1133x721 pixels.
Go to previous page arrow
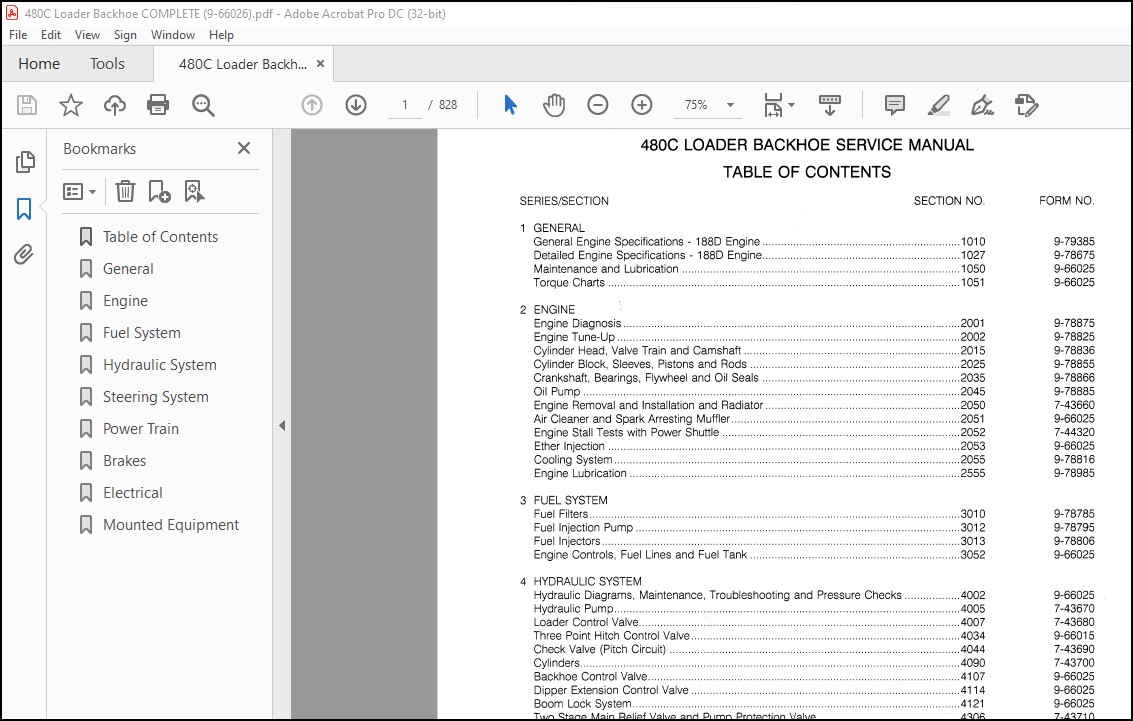312,105
